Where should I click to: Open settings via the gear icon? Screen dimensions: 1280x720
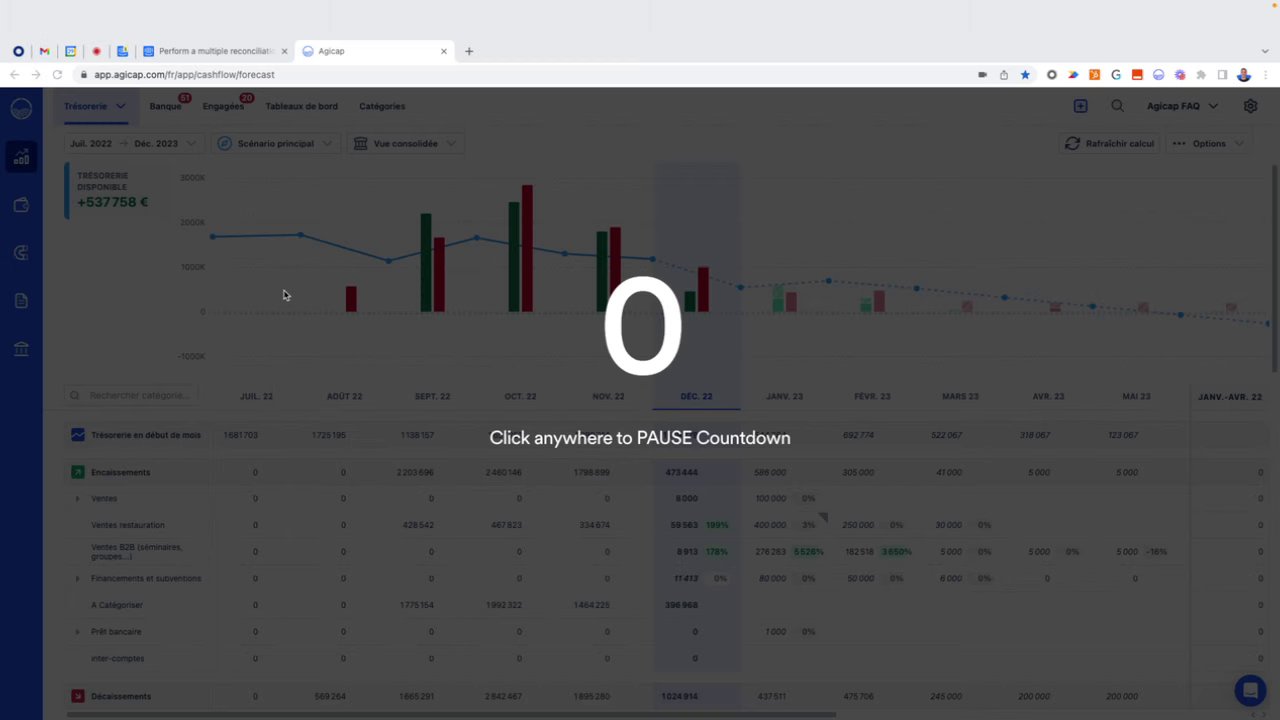point(1250,106)
